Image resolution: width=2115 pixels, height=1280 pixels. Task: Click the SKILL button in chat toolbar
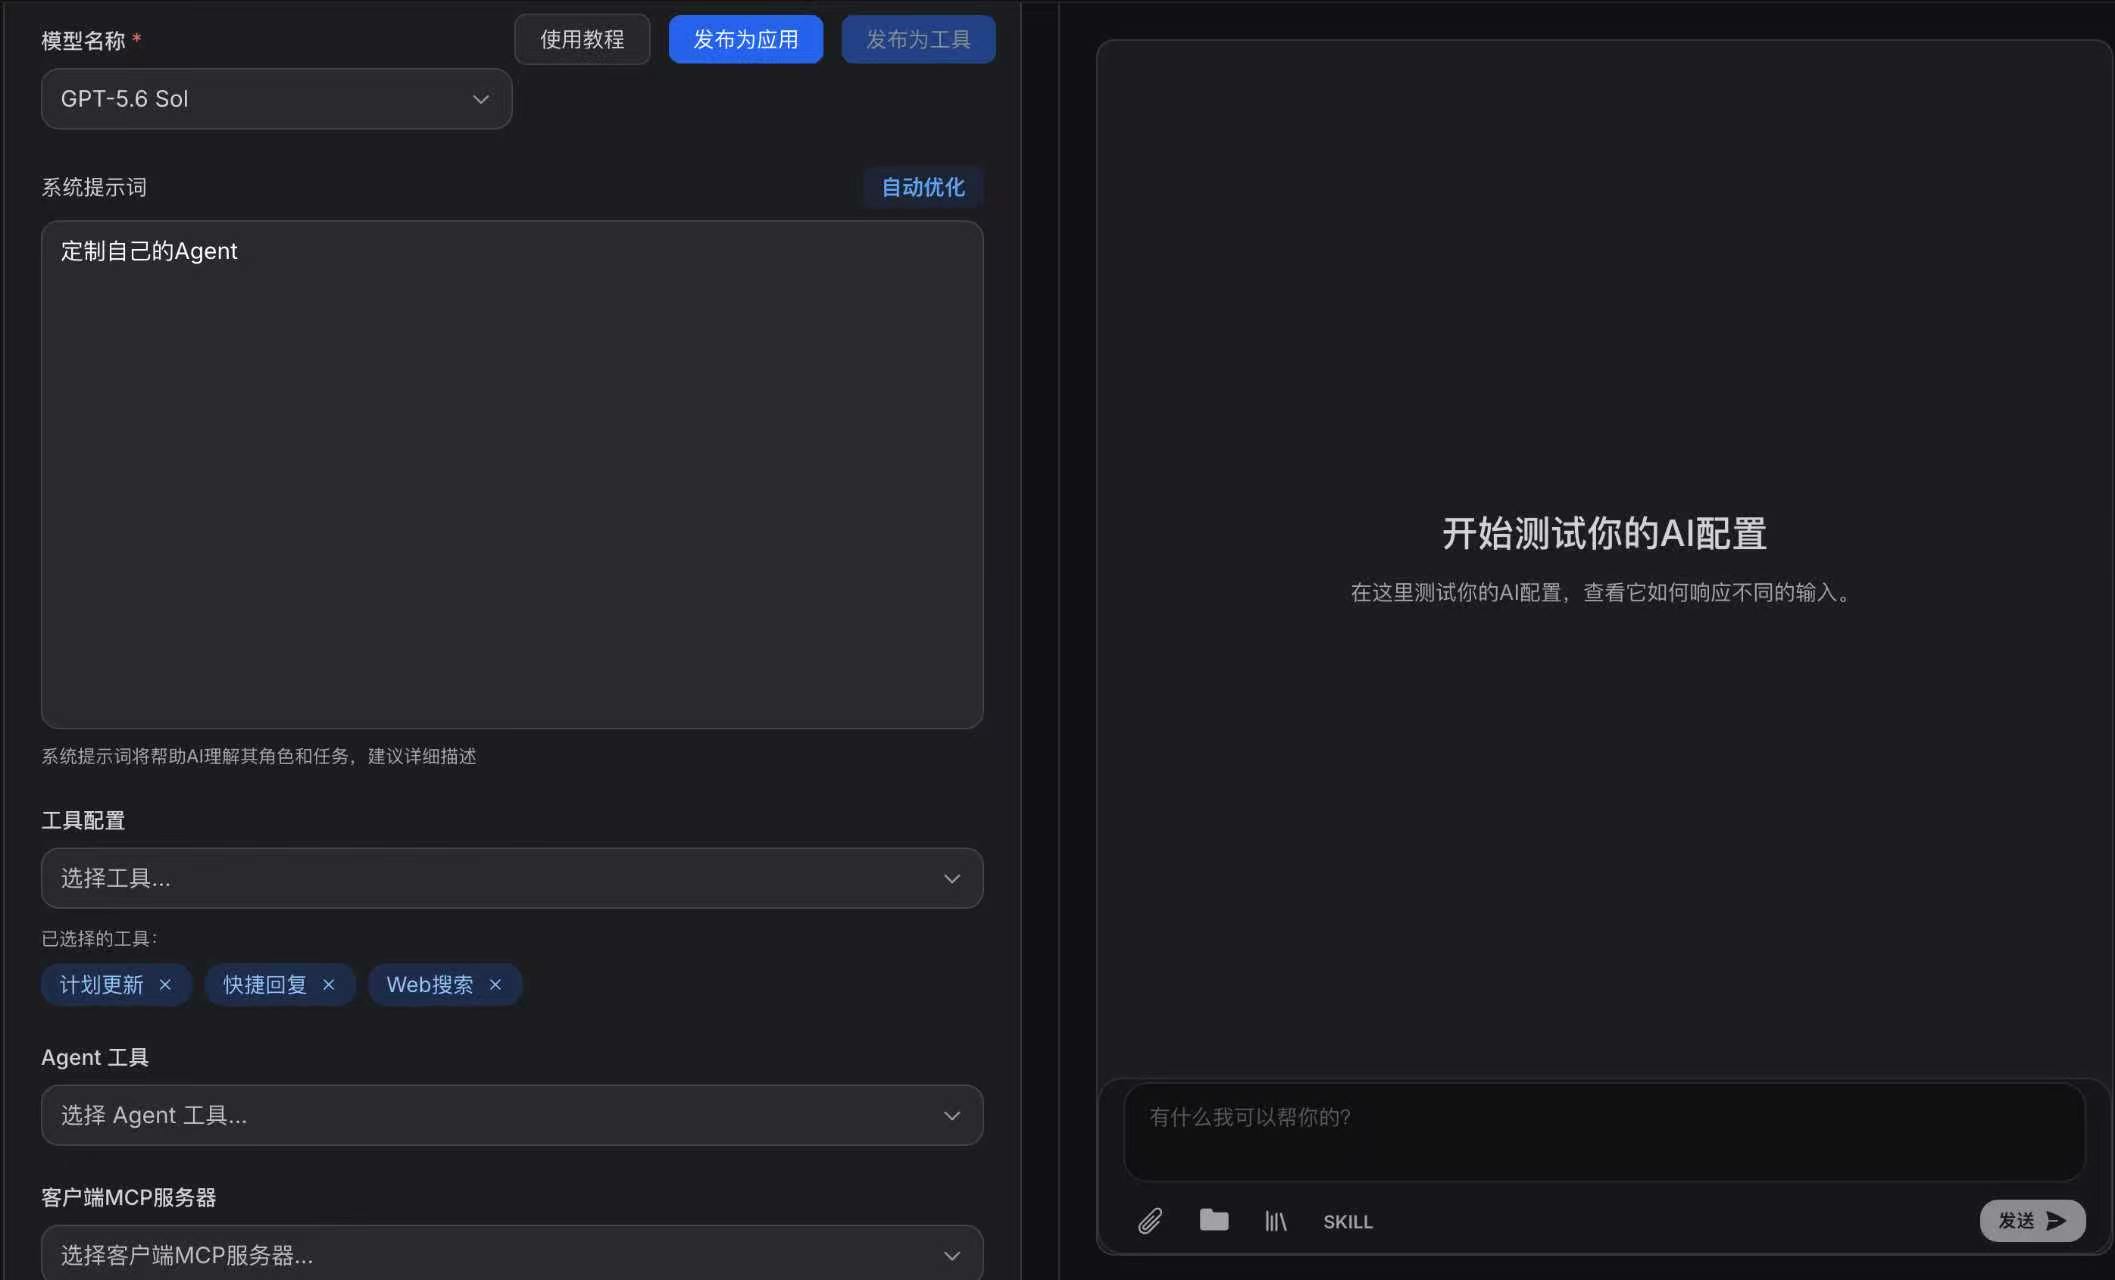1348,1222
